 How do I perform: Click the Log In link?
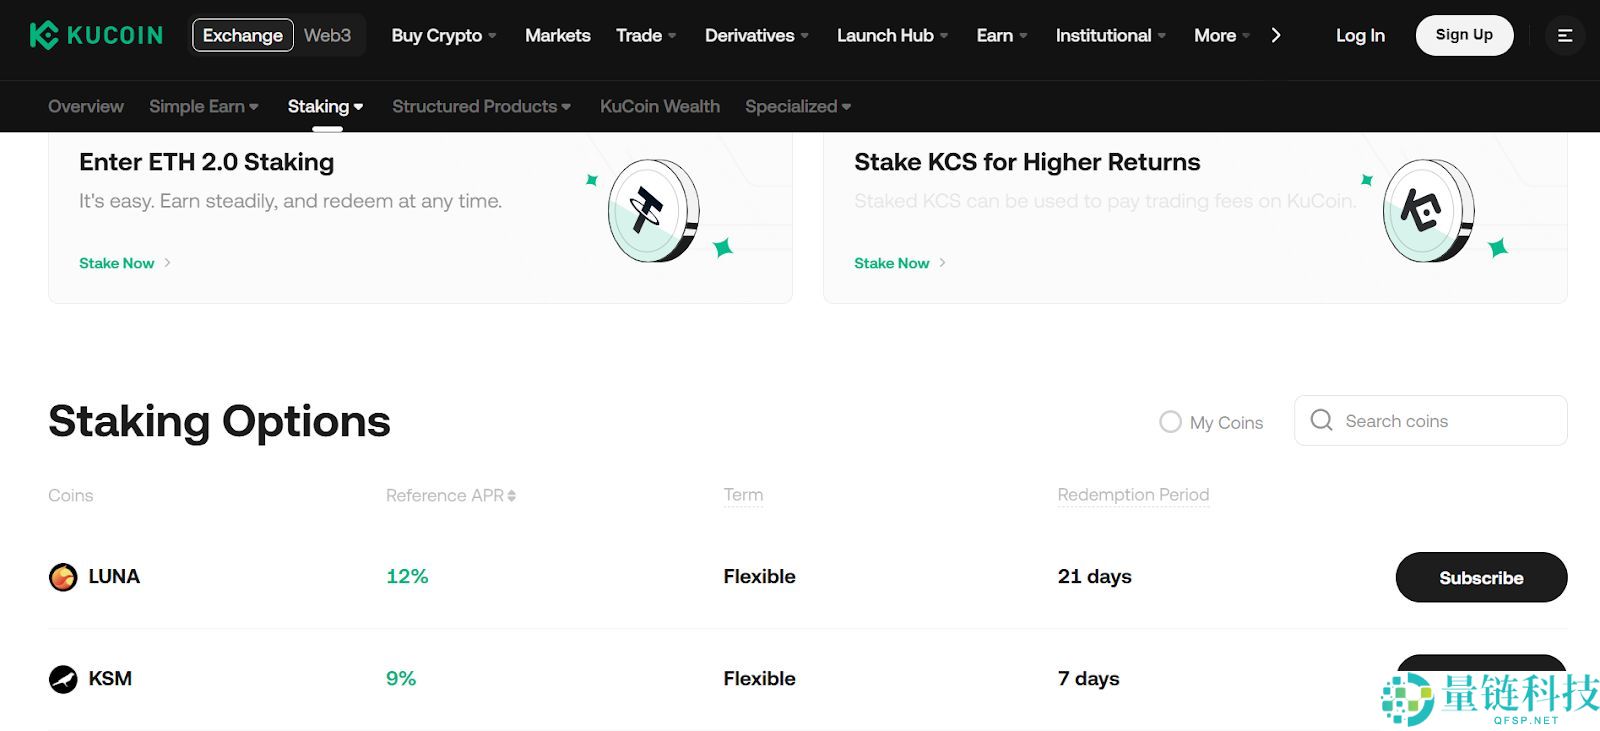[x=1360, y=35]
